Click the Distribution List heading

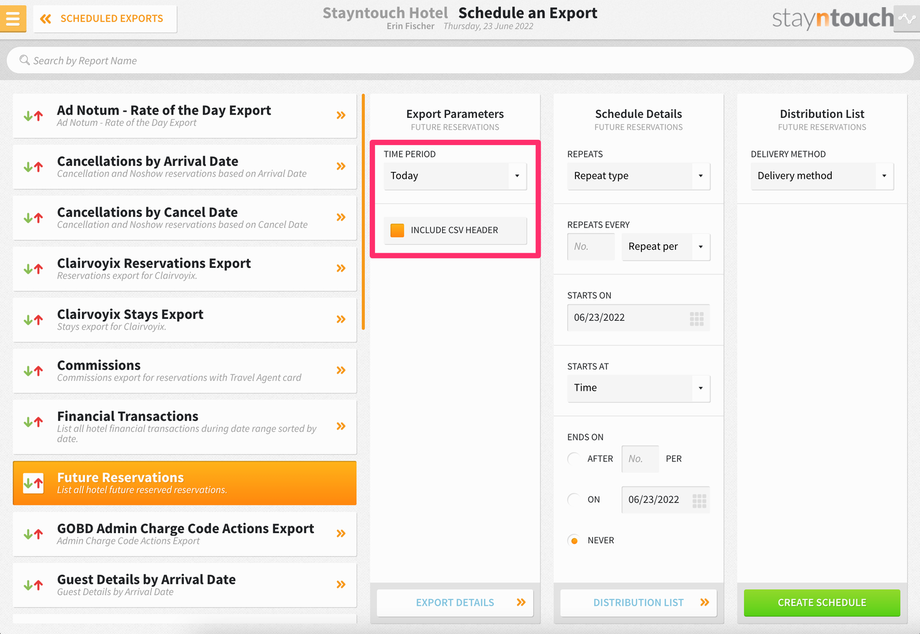click(x=822, y=114)
